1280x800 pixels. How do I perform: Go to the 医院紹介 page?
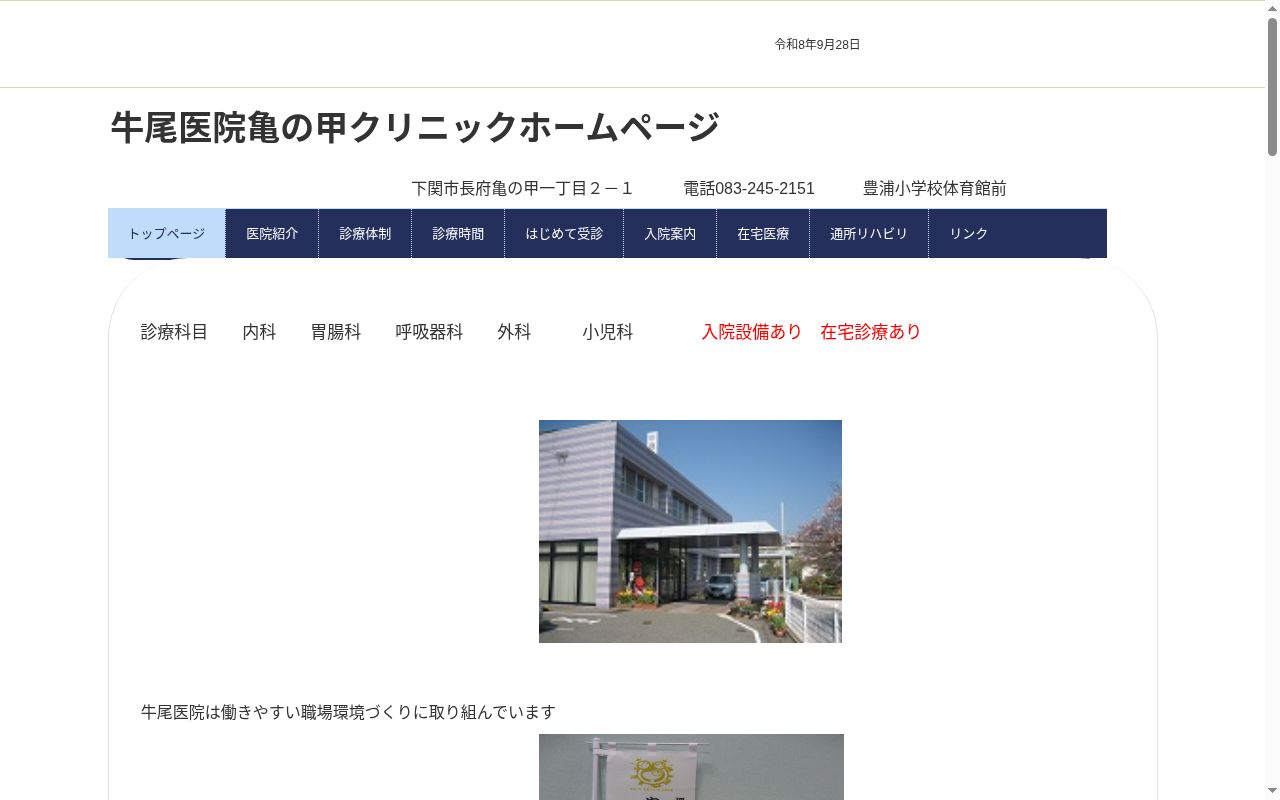point(272,233)
